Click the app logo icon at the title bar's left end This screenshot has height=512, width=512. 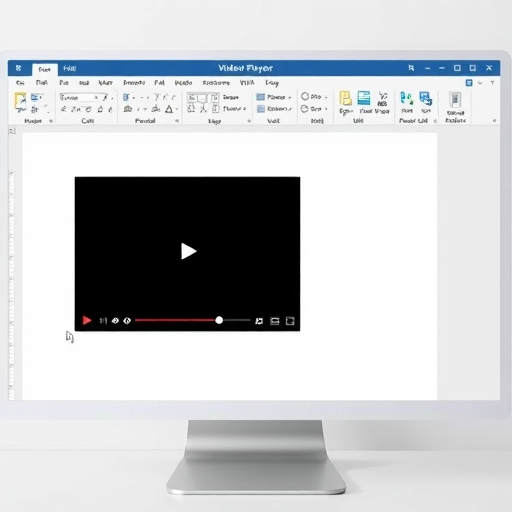19,68
